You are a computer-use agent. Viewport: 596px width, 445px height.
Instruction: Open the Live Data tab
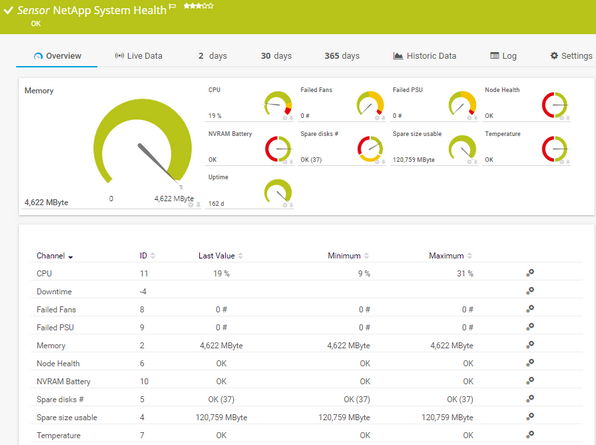(x=138, y=56)
